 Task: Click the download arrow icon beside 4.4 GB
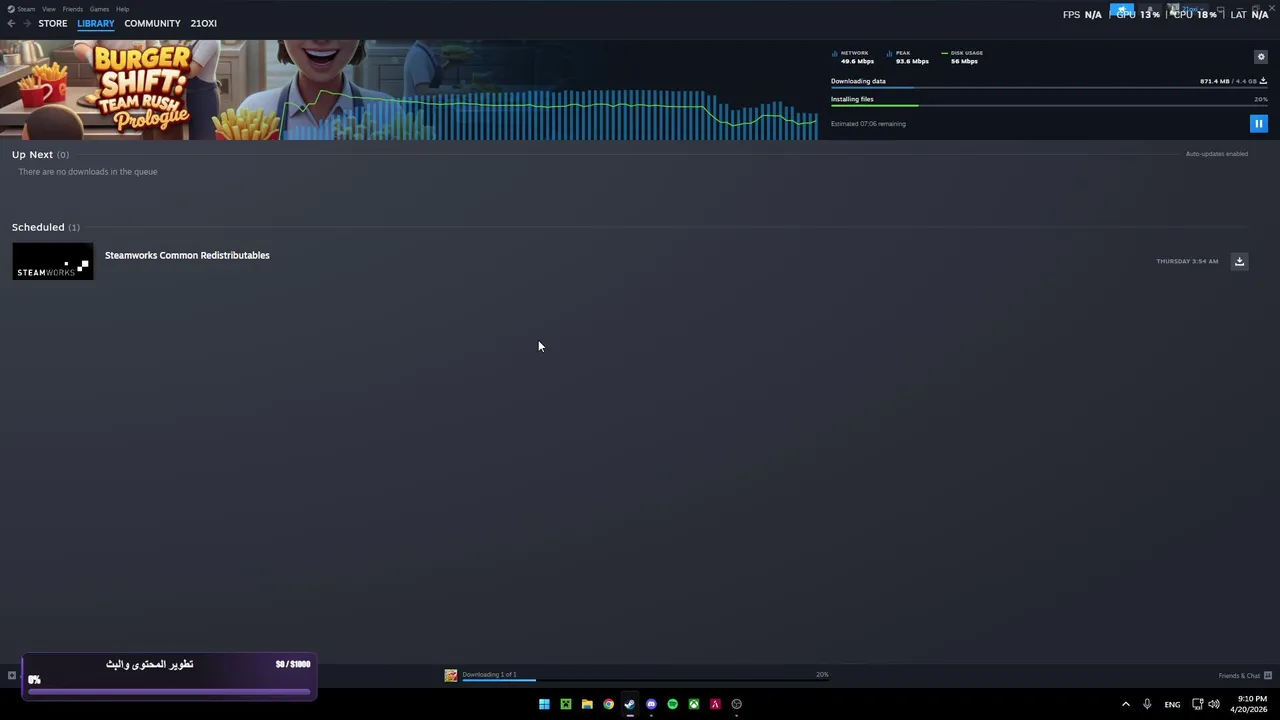1263,81
